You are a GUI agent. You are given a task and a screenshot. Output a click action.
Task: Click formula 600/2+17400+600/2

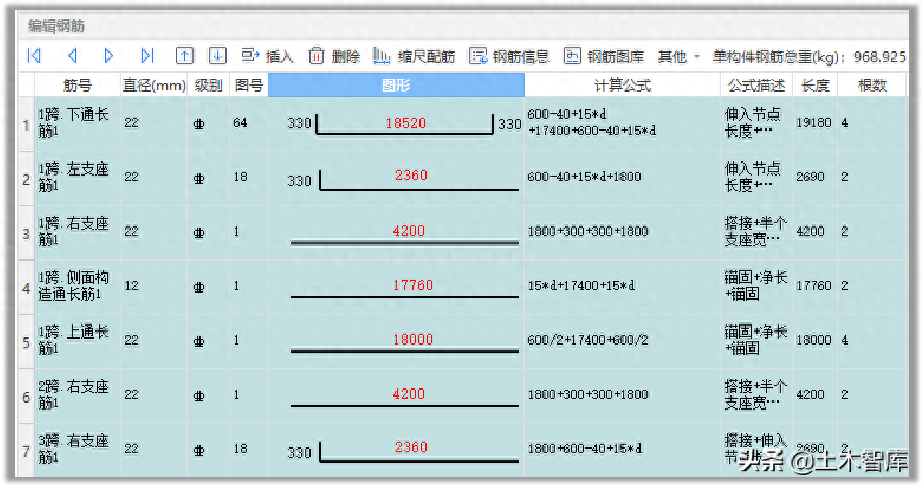pyautogui.click(x=587, y=340)
